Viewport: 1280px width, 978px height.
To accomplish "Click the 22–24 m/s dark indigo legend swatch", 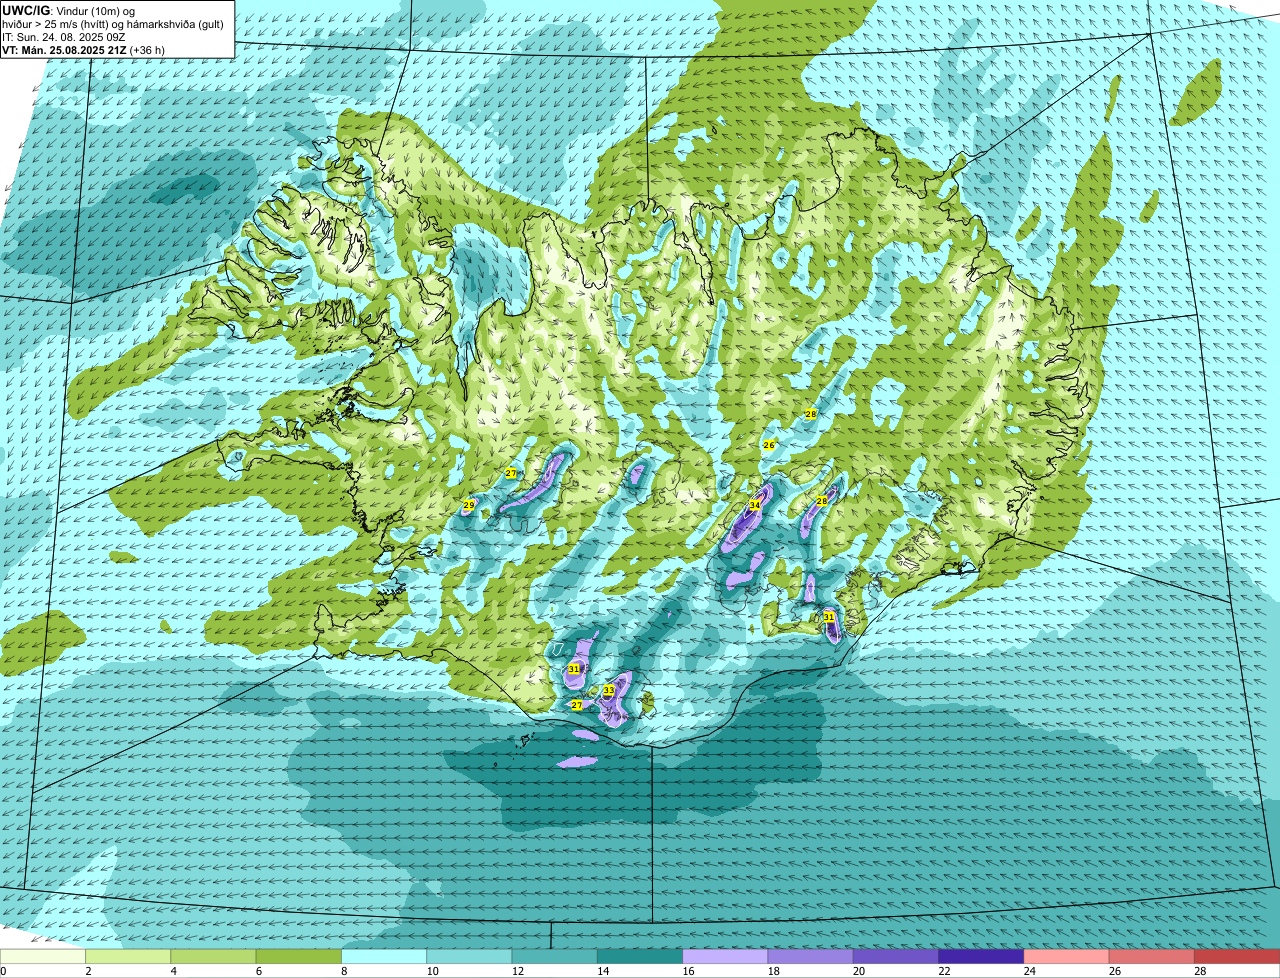I will pyautogui.click(x=981, y=957).
